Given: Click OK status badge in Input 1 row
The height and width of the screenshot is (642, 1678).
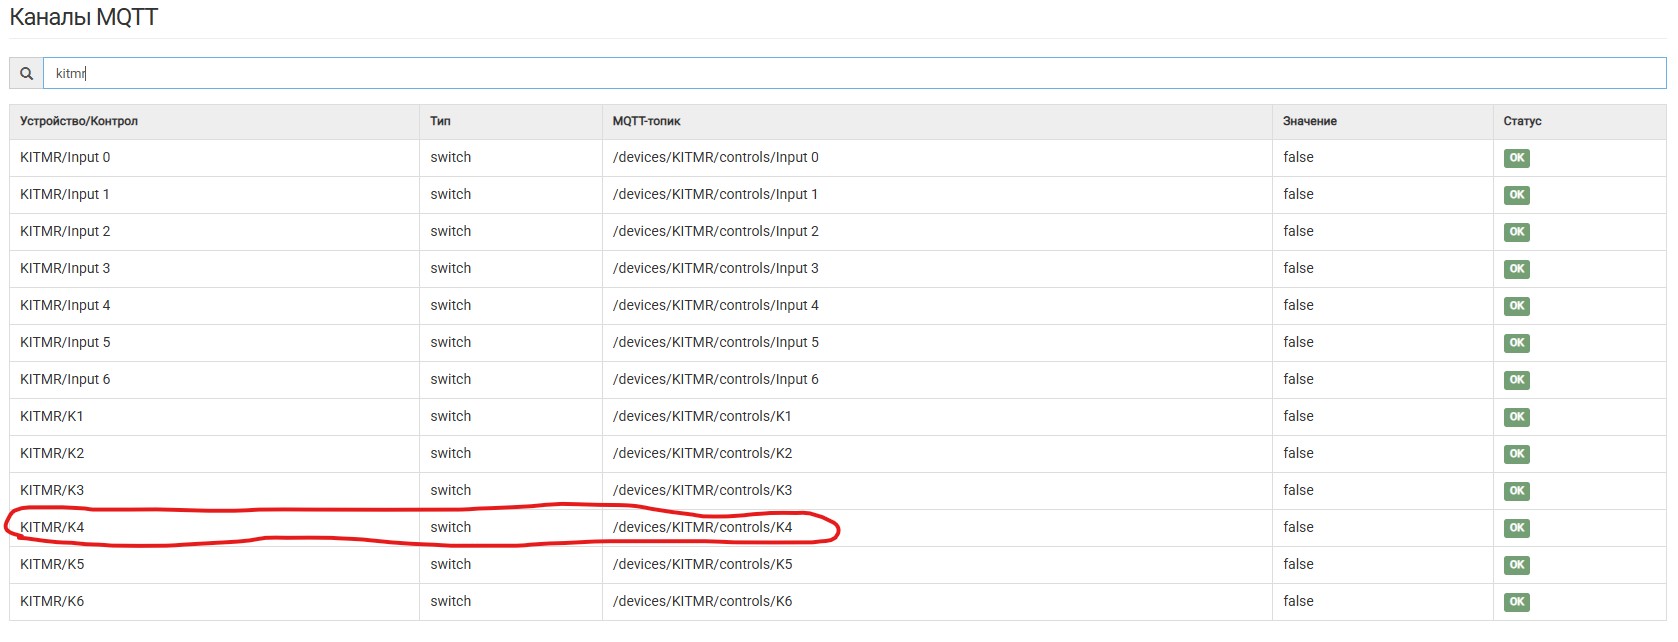Looking at the screenshot, I should 1516,195.
